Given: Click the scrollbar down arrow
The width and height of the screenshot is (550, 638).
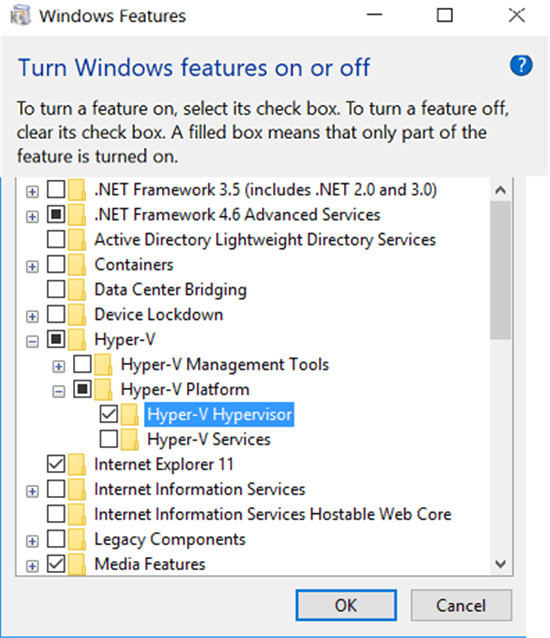Looking at the screenshot, I should 500,564.
